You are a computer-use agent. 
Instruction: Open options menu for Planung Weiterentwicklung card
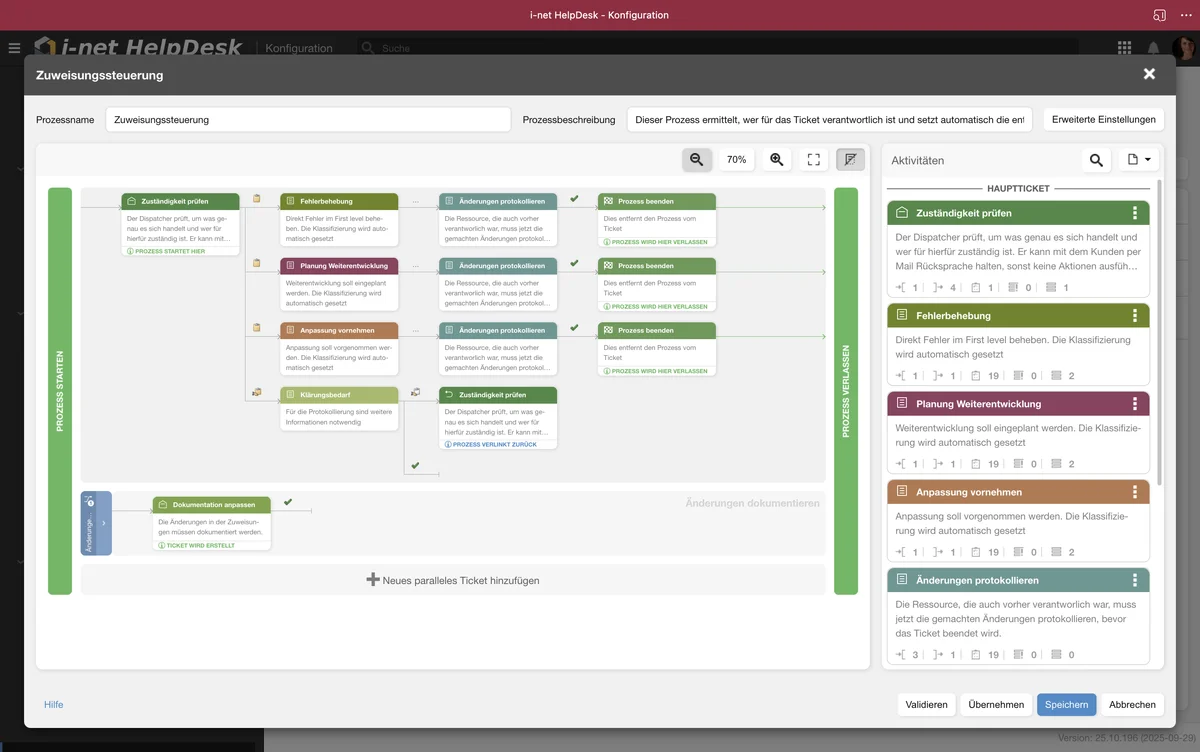[x=1135, y=404]
